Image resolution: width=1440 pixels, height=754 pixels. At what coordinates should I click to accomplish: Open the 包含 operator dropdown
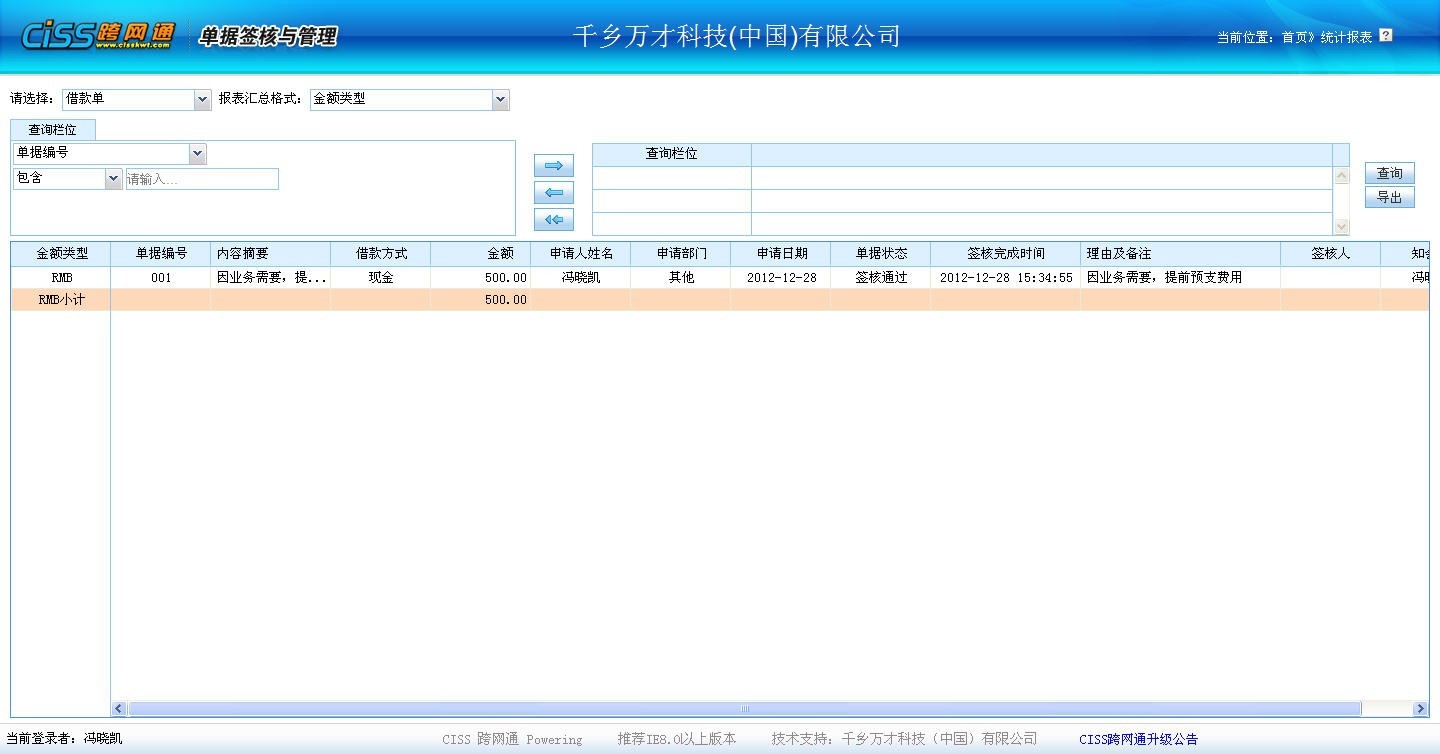tap(113, 179)
